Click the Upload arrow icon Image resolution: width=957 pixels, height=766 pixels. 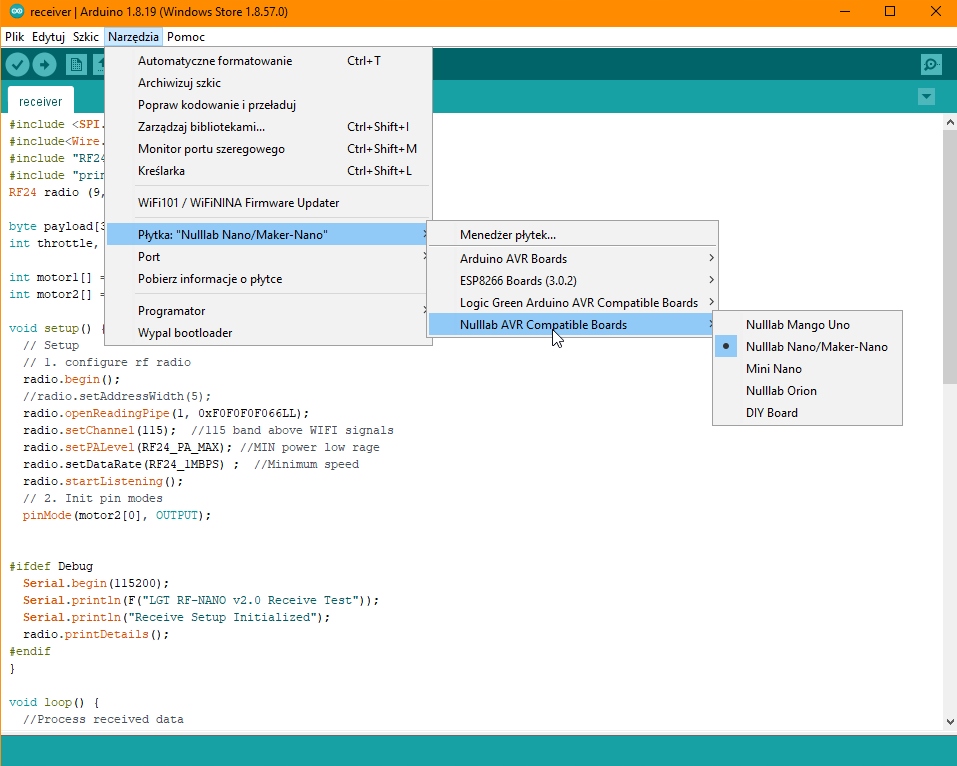[x=44, y=65]
